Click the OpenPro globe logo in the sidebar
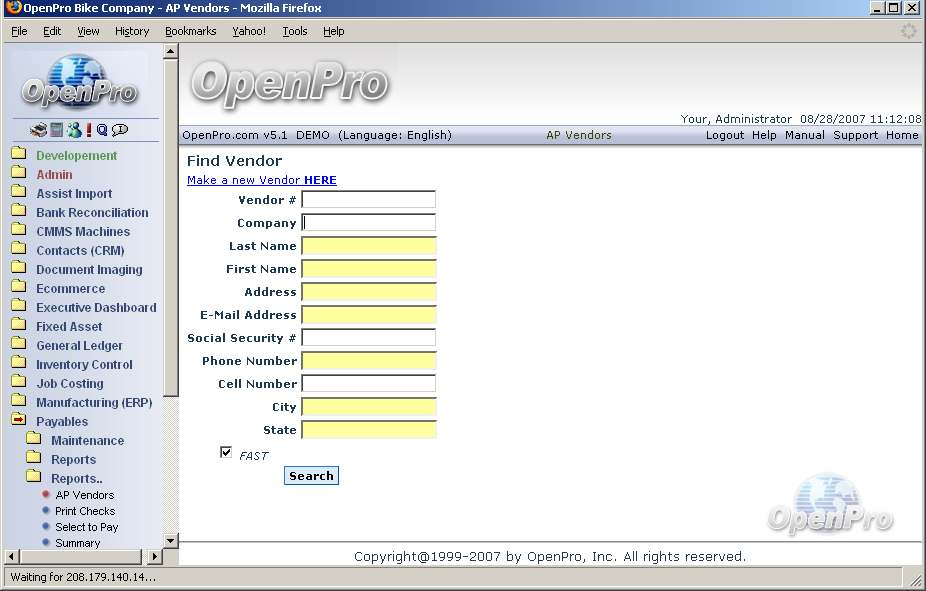Screen dimensions: 926x591 click(80, 82)
